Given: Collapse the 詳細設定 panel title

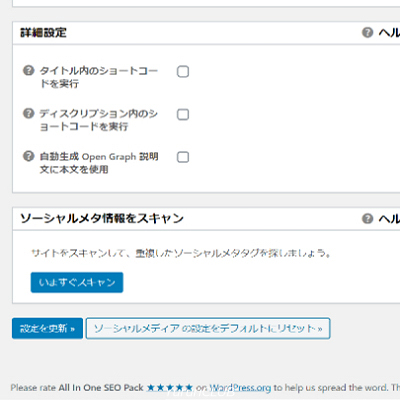Looking at the screenshot, I should (x=43, y=33).
